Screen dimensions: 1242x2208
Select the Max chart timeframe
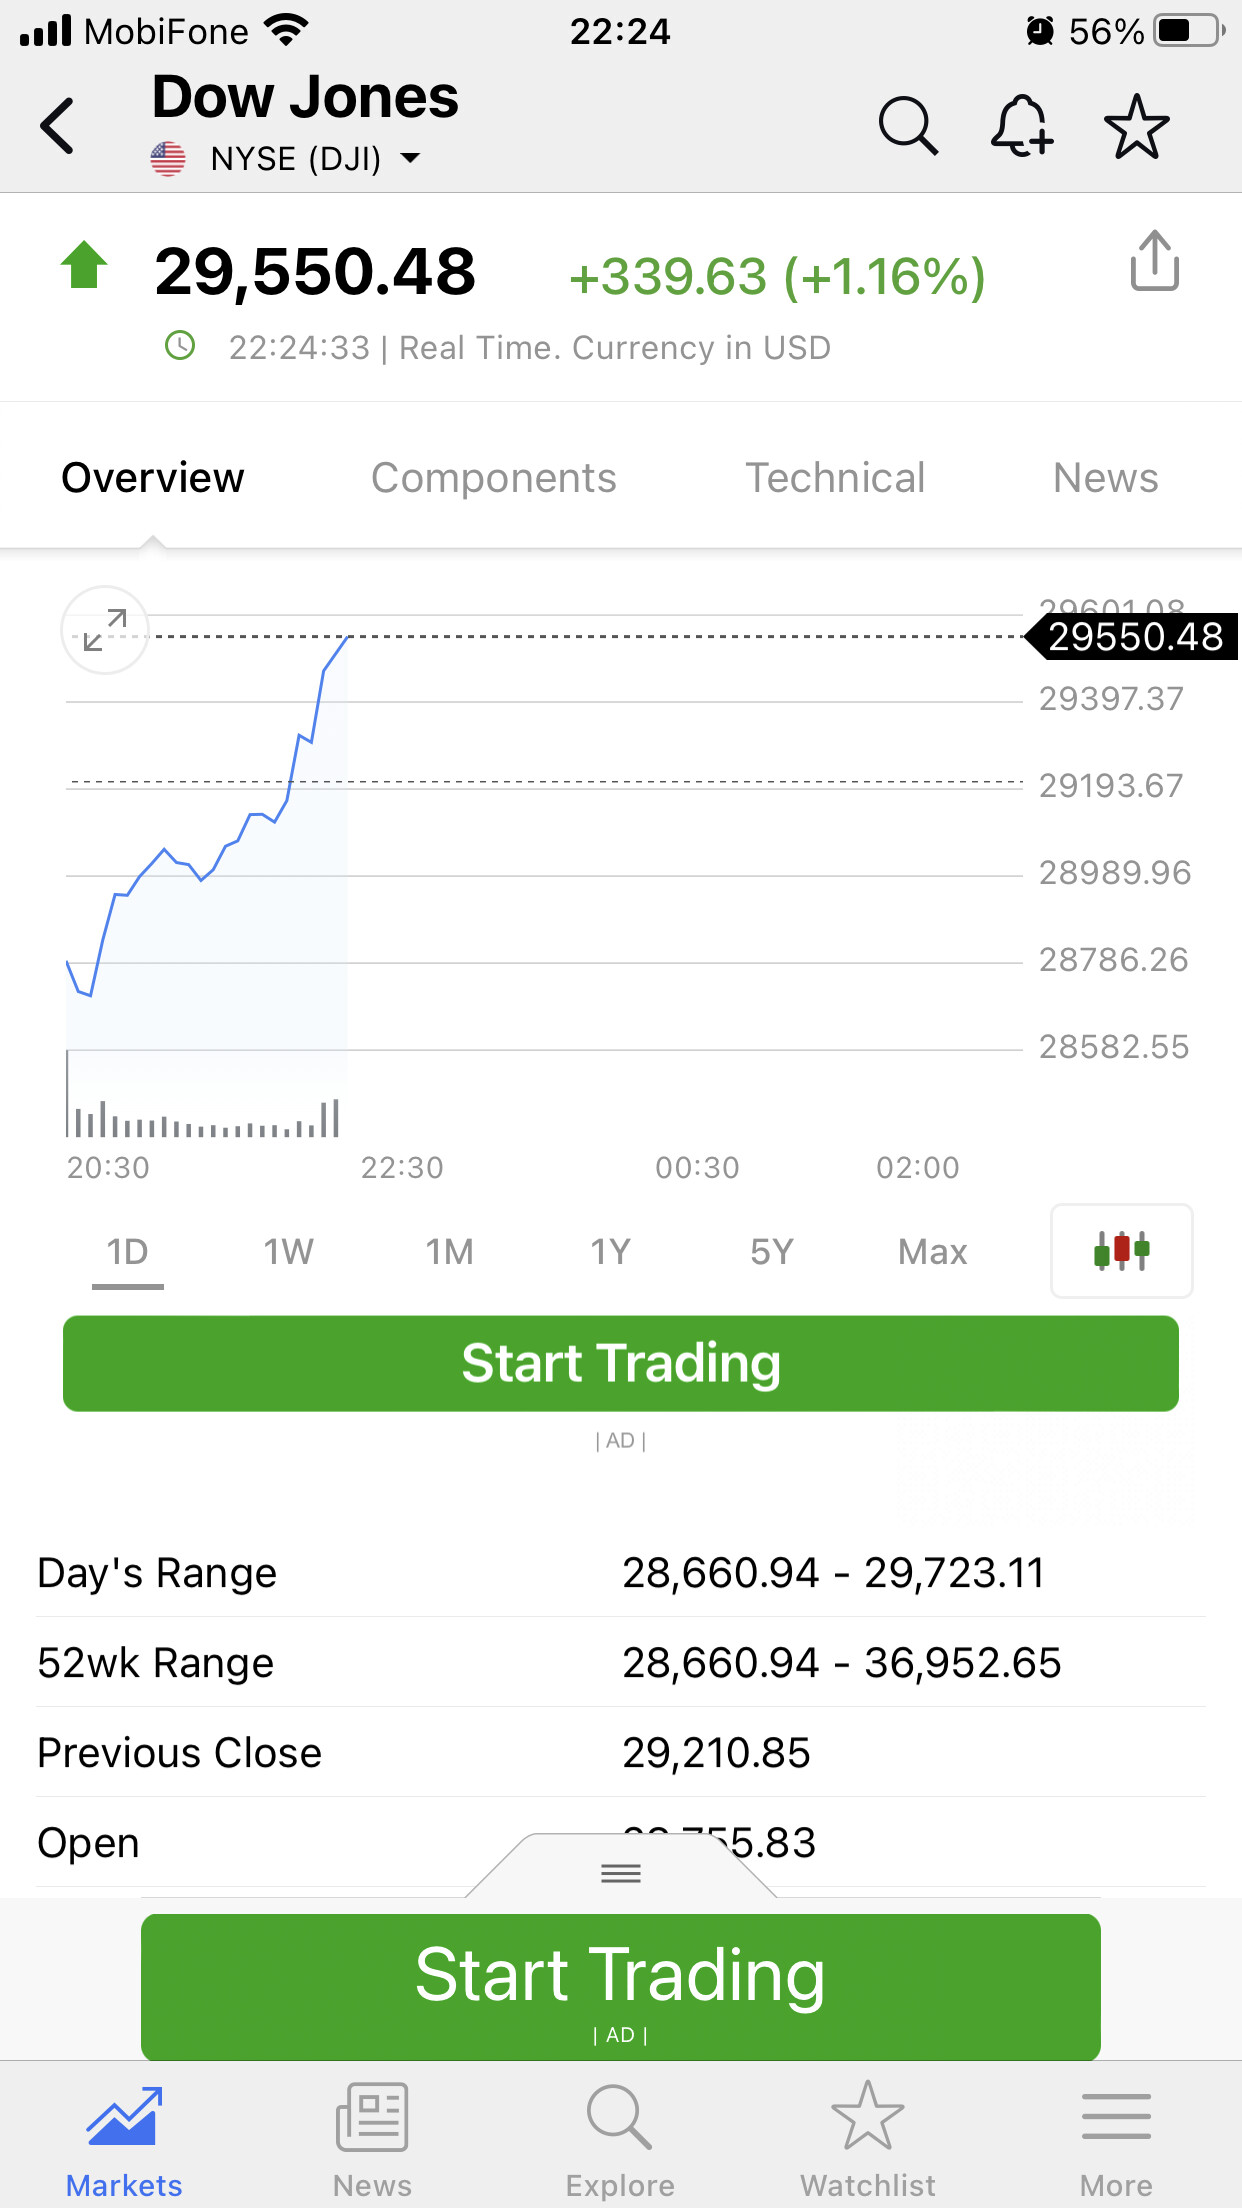pos(932,1252)
